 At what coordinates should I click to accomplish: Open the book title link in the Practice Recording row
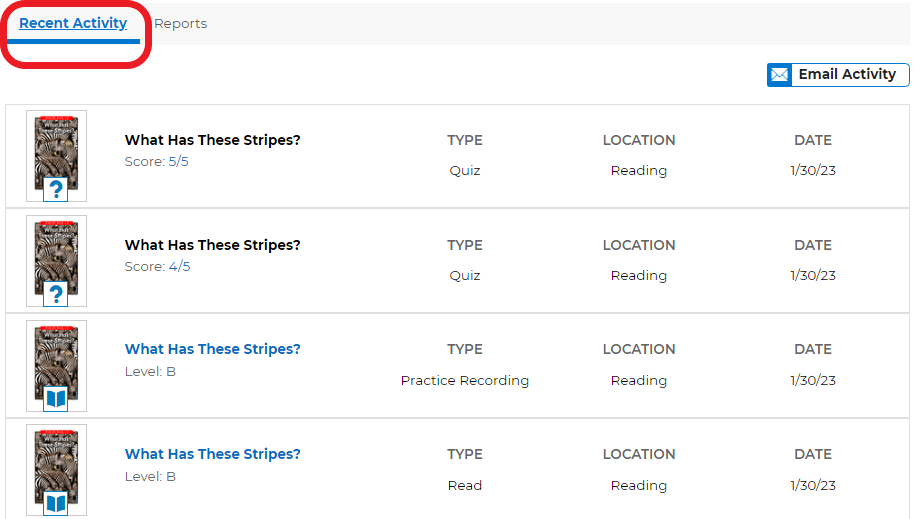[212, 349]
